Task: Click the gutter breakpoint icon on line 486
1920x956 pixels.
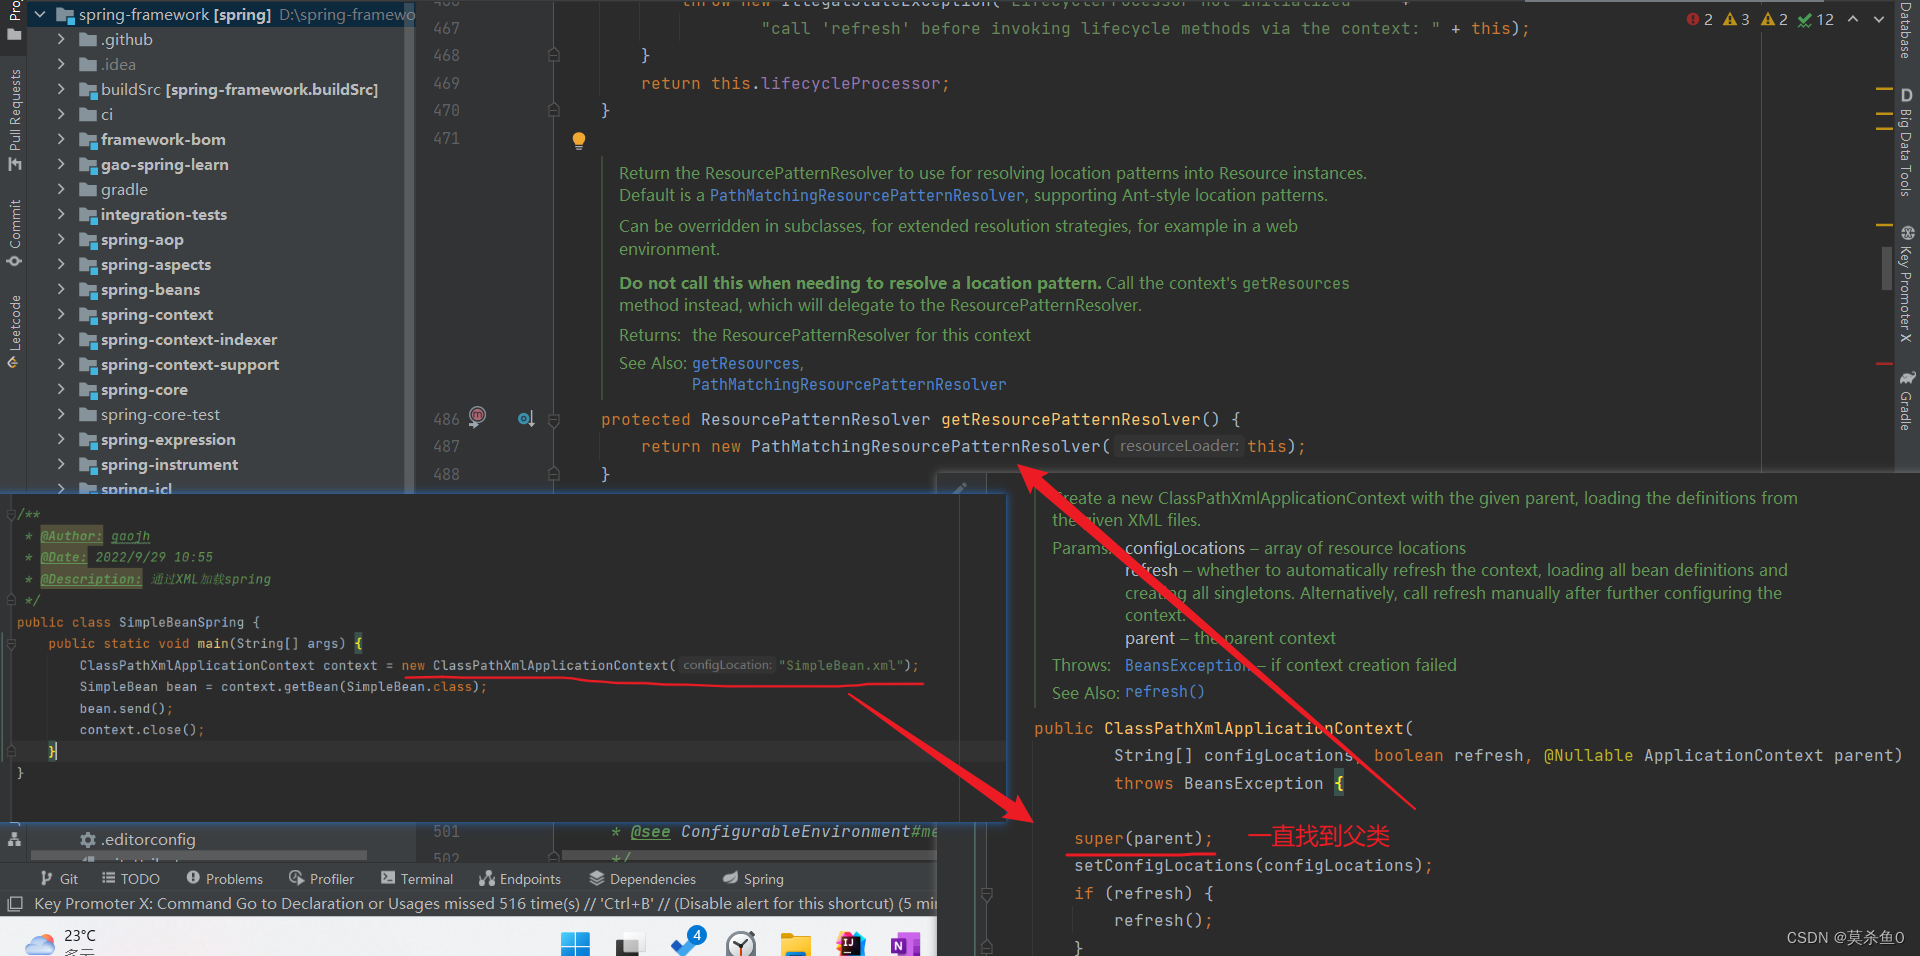Action: 477,416
